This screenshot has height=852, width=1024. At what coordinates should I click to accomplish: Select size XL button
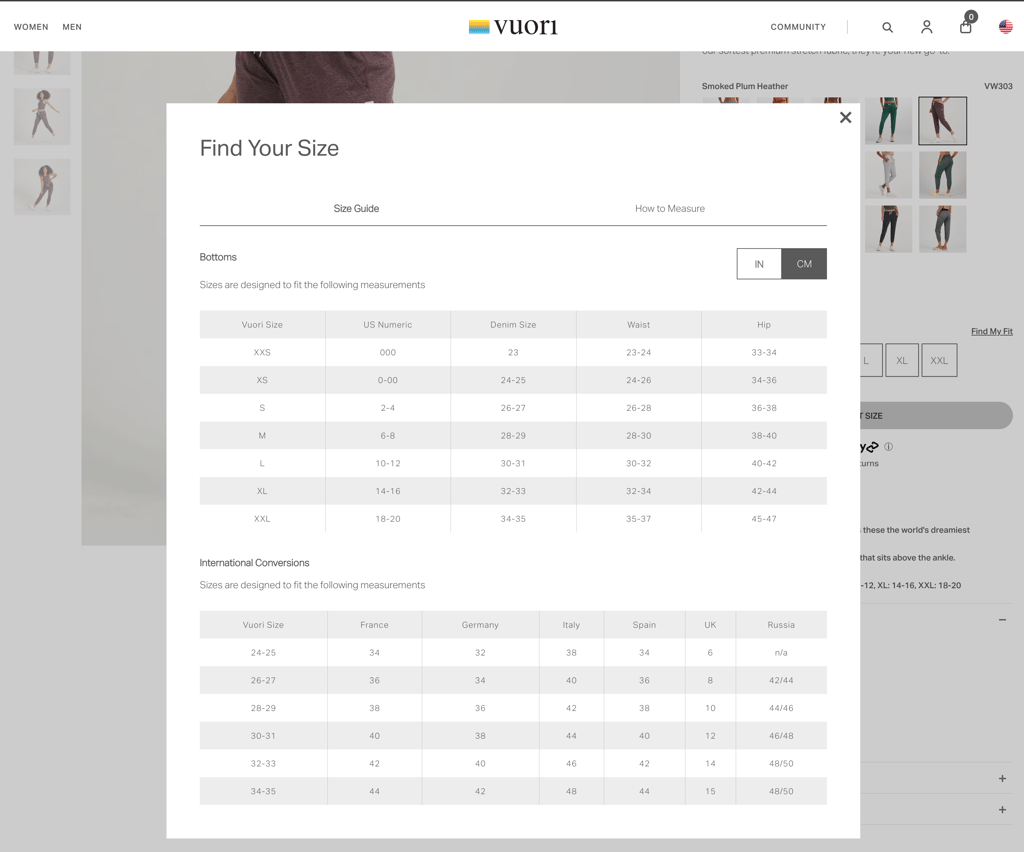click(901, 361)
